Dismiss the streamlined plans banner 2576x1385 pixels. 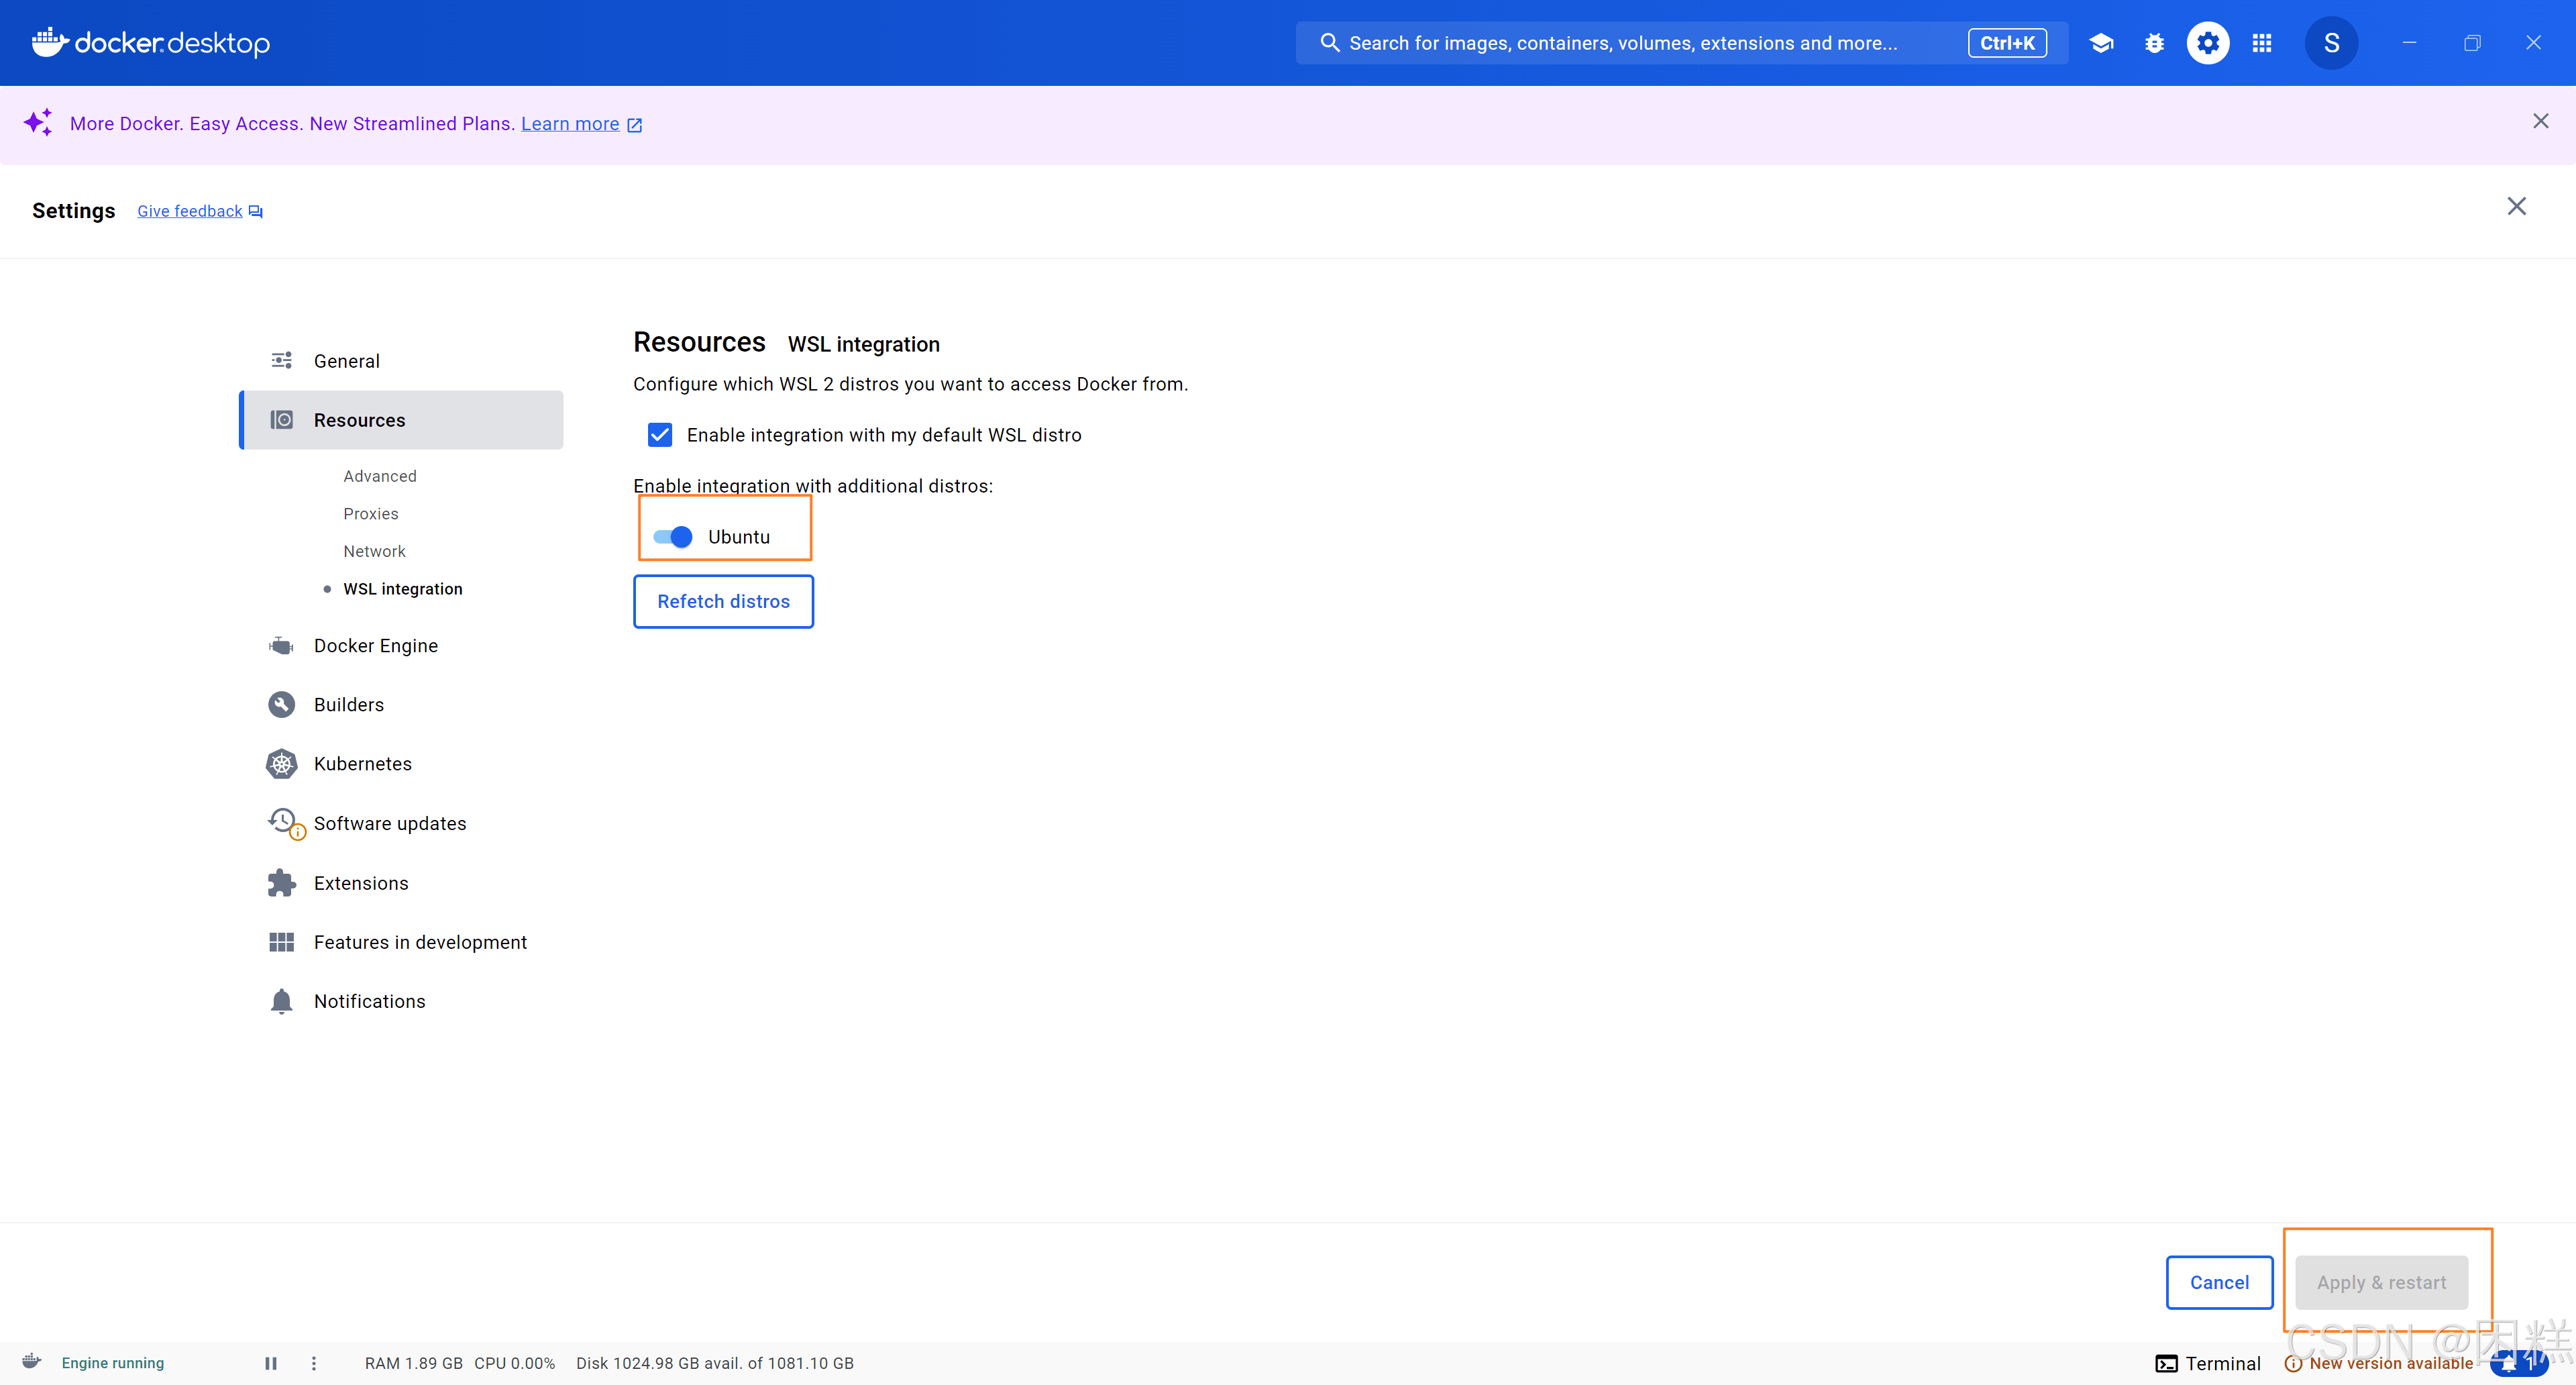point(2540,121)
